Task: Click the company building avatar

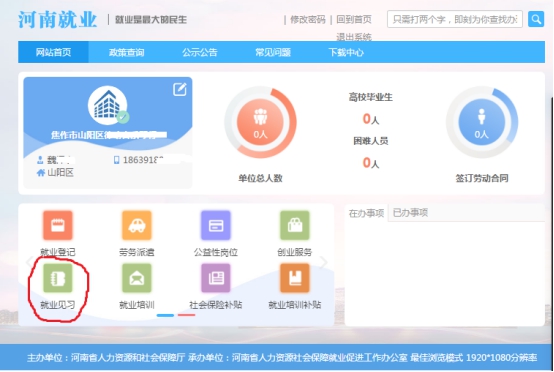Action: coord(108,105)
